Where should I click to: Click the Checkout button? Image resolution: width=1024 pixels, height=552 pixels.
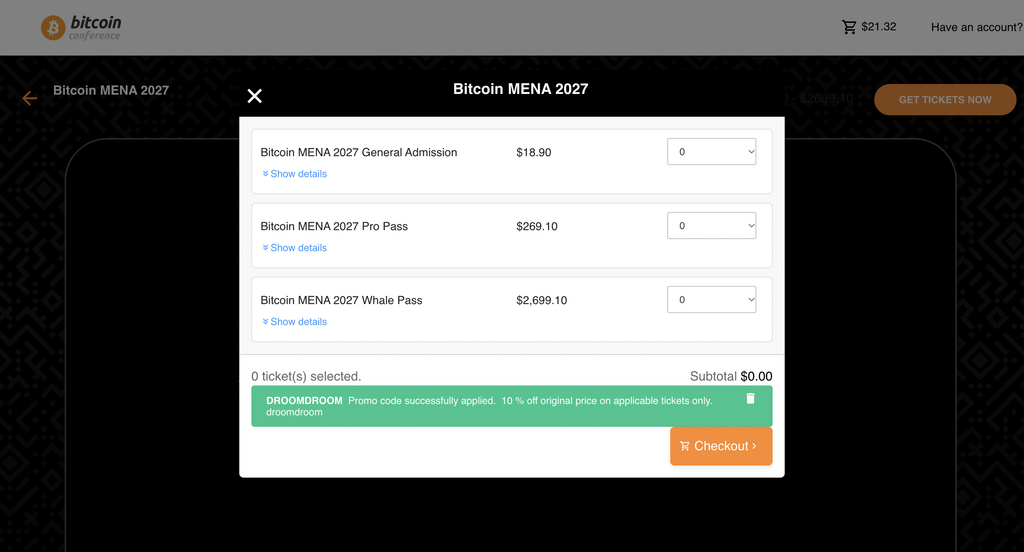pos(721,446)
